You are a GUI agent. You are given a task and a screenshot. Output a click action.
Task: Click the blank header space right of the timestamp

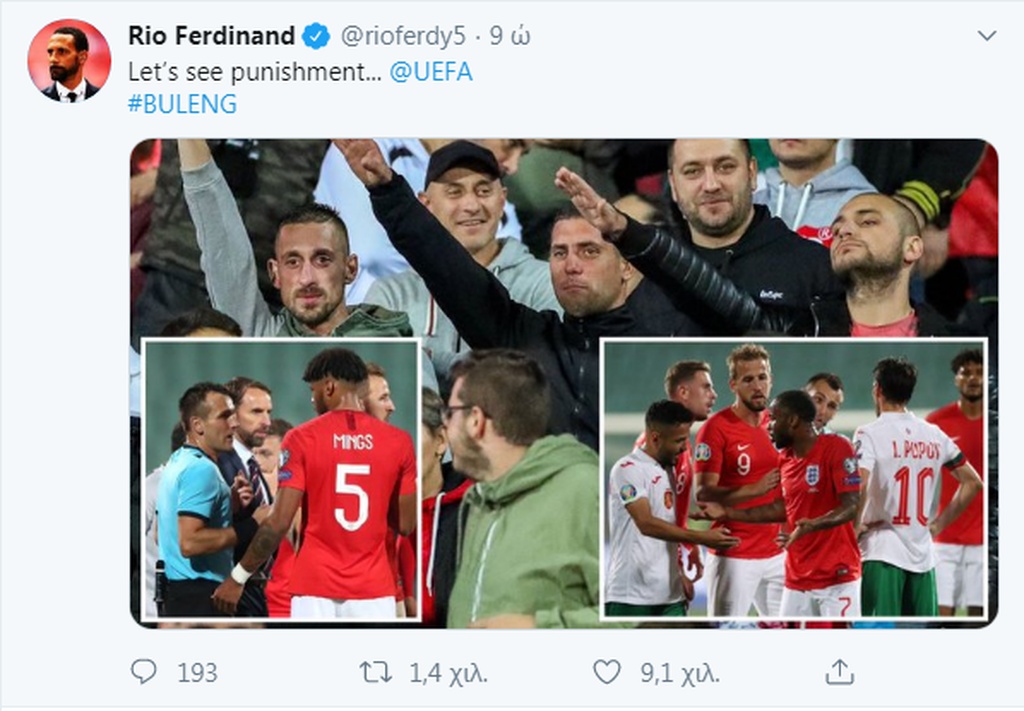coord(750,37)
